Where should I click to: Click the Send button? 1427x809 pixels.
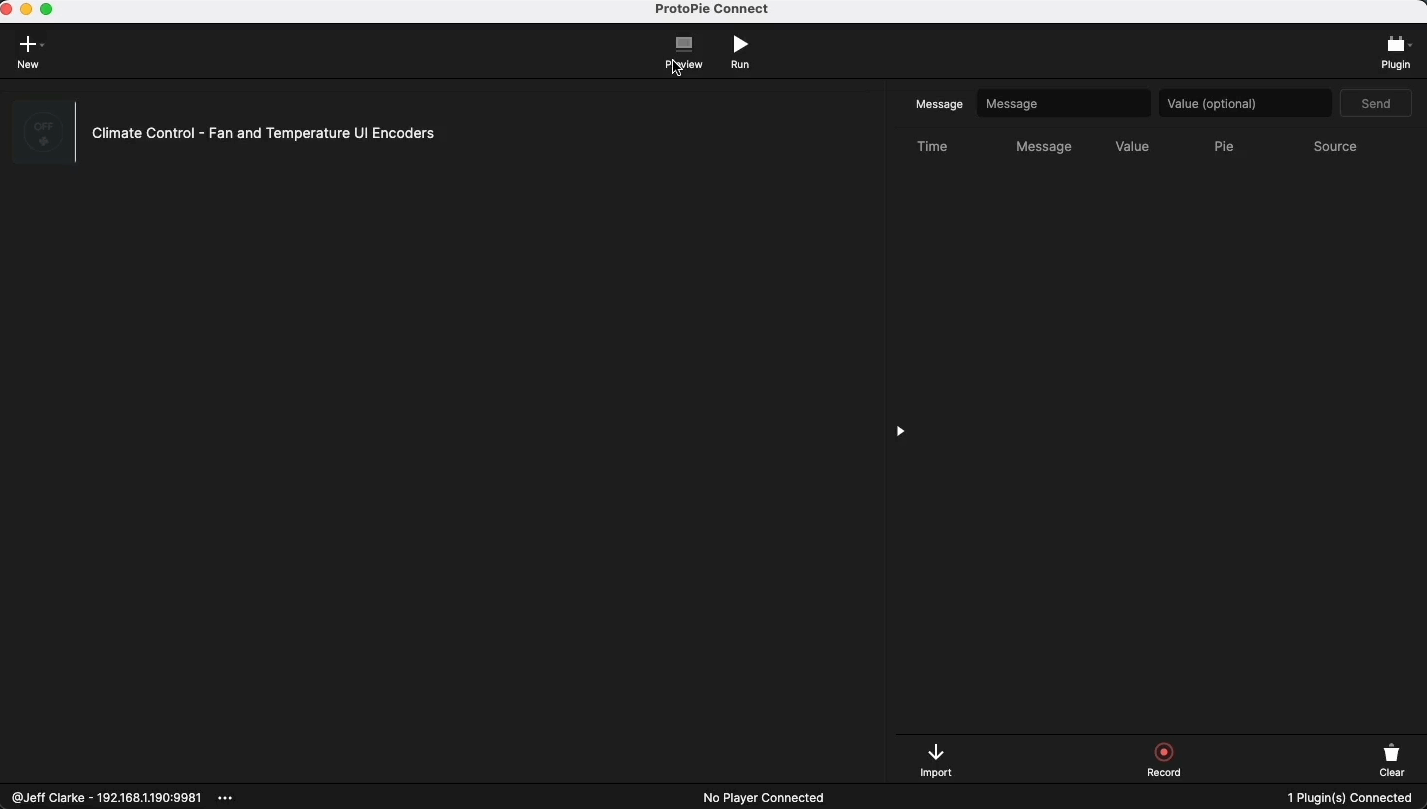(x=1376, y=103)
